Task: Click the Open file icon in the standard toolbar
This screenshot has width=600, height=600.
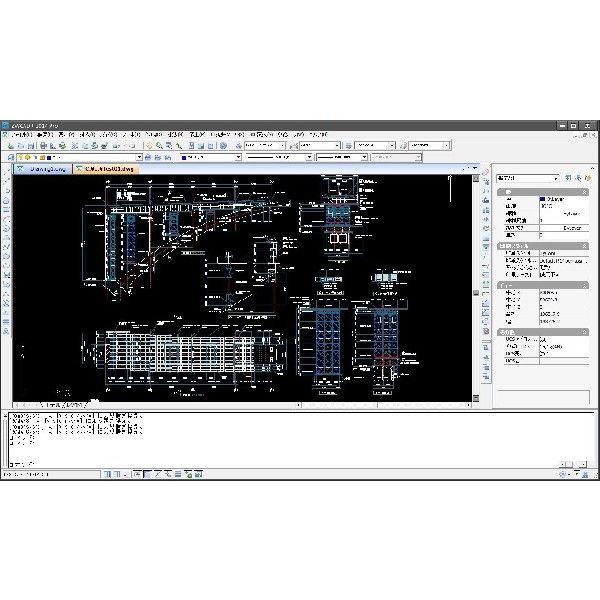Action: pyautogui.click(x=21, y=146)
